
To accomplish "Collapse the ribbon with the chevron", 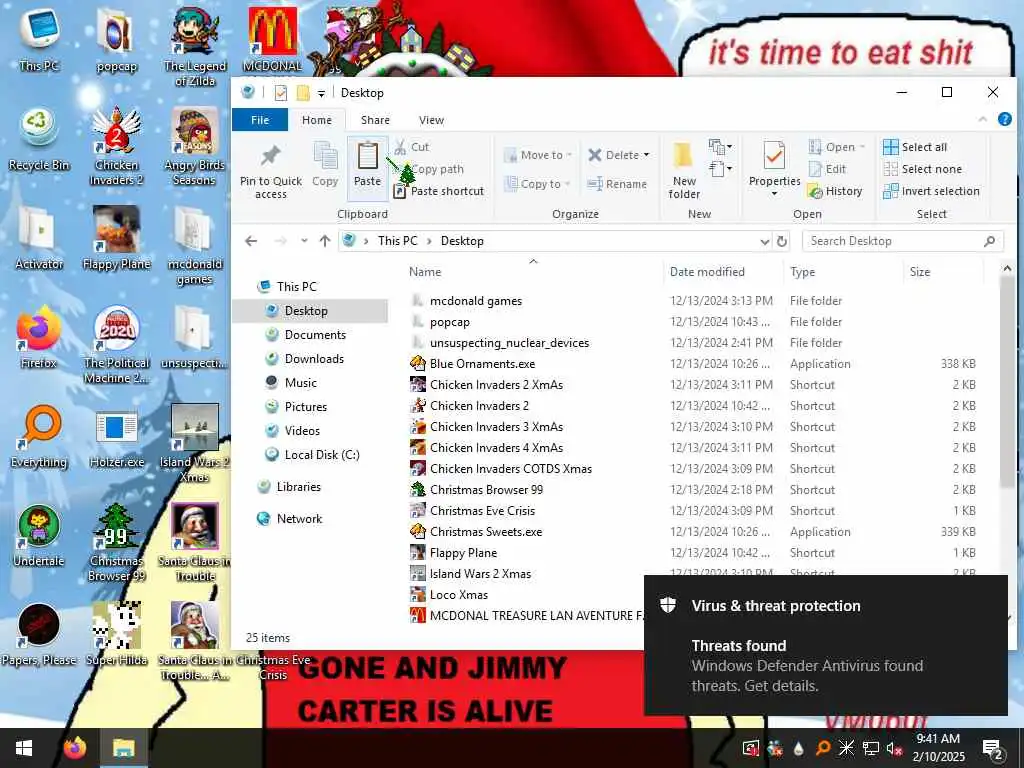I will coord(982,119).
